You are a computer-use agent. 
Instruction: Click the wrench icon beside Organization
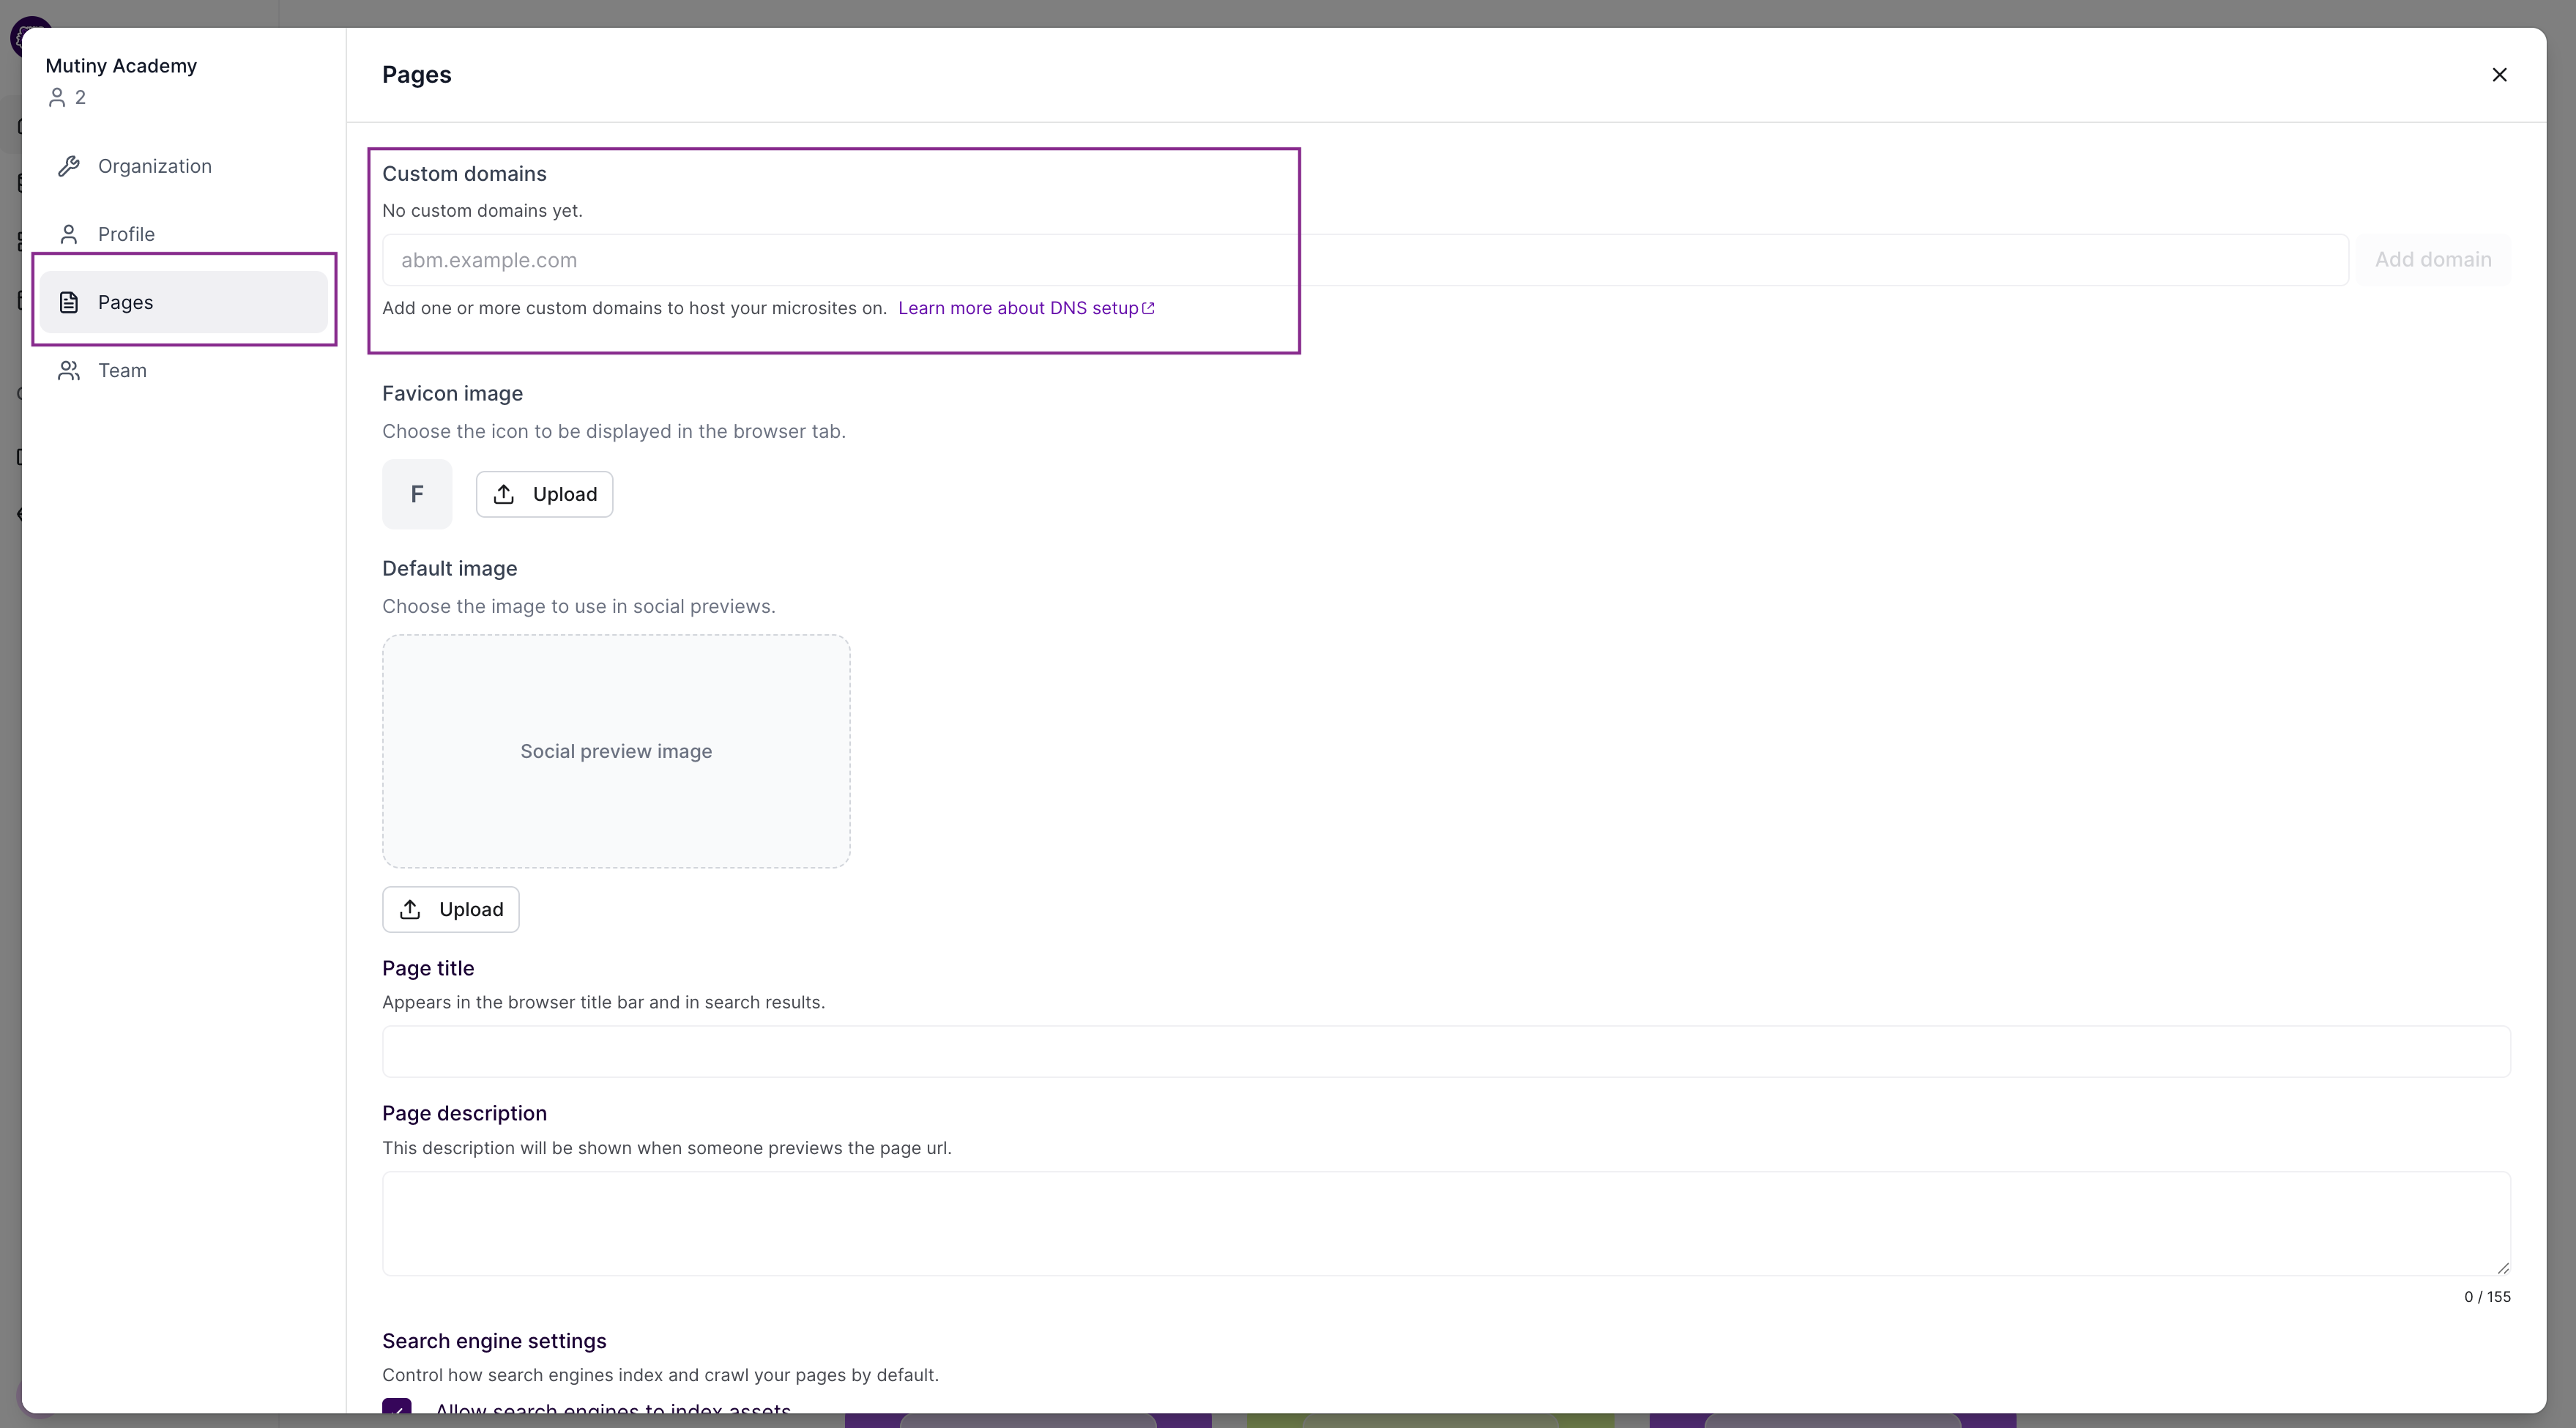pyautogui.click(x=69, y=166)
